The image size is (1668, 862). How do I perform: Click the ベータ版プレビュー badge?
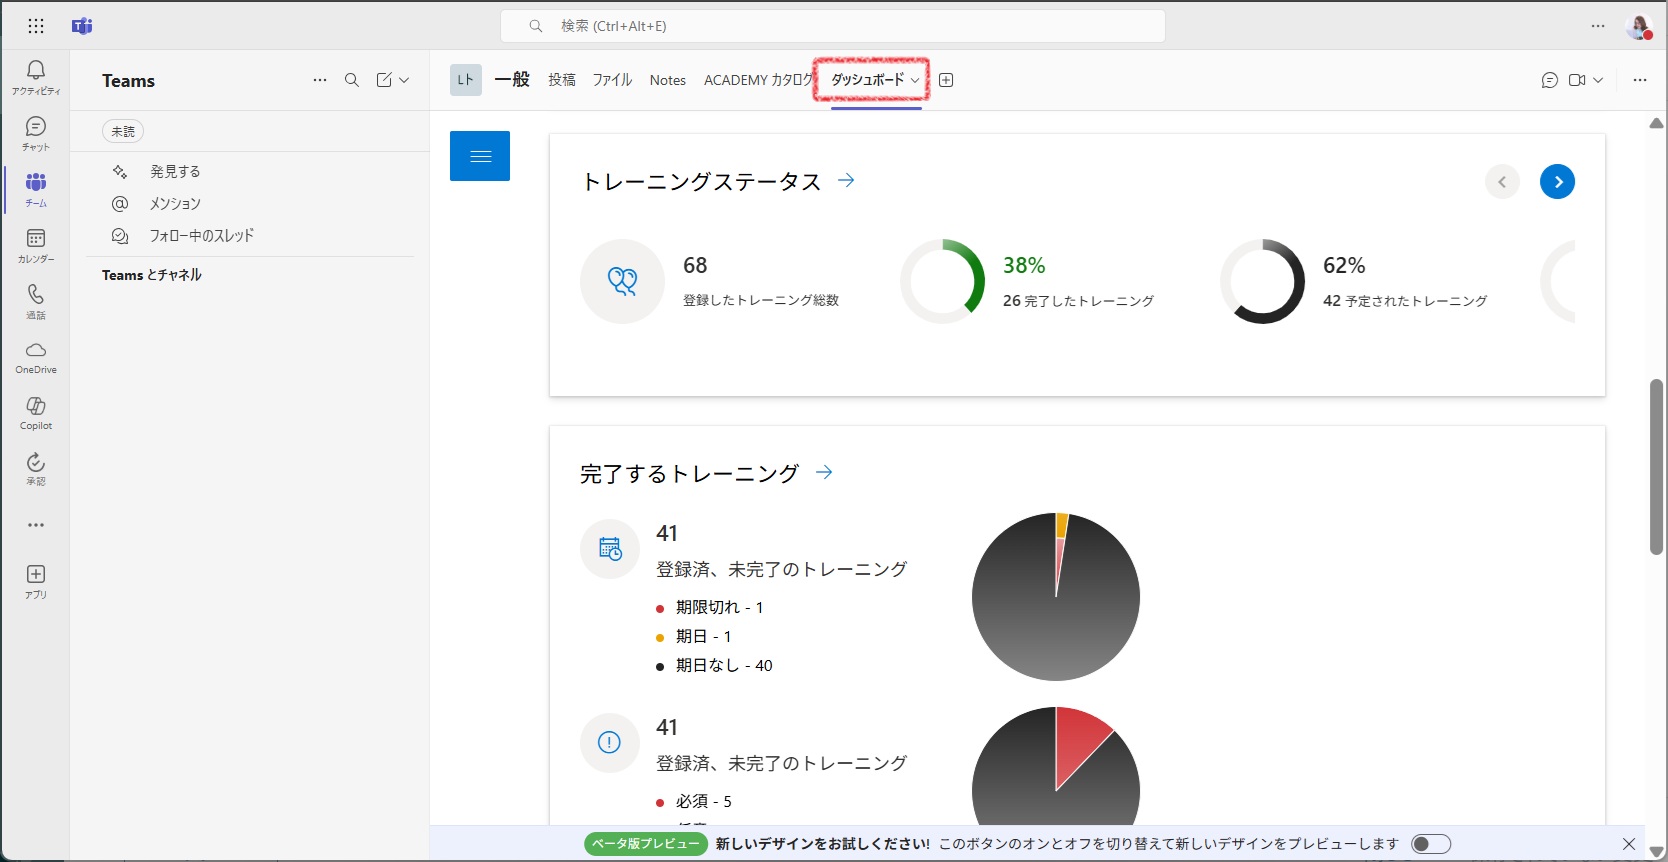pos(646,844)
